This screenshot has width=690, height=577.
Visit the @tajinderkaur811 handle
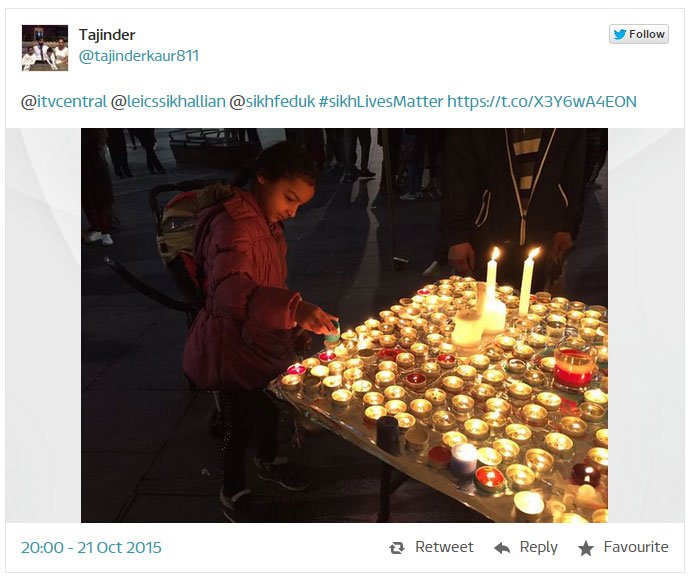[x=139, y=56]
